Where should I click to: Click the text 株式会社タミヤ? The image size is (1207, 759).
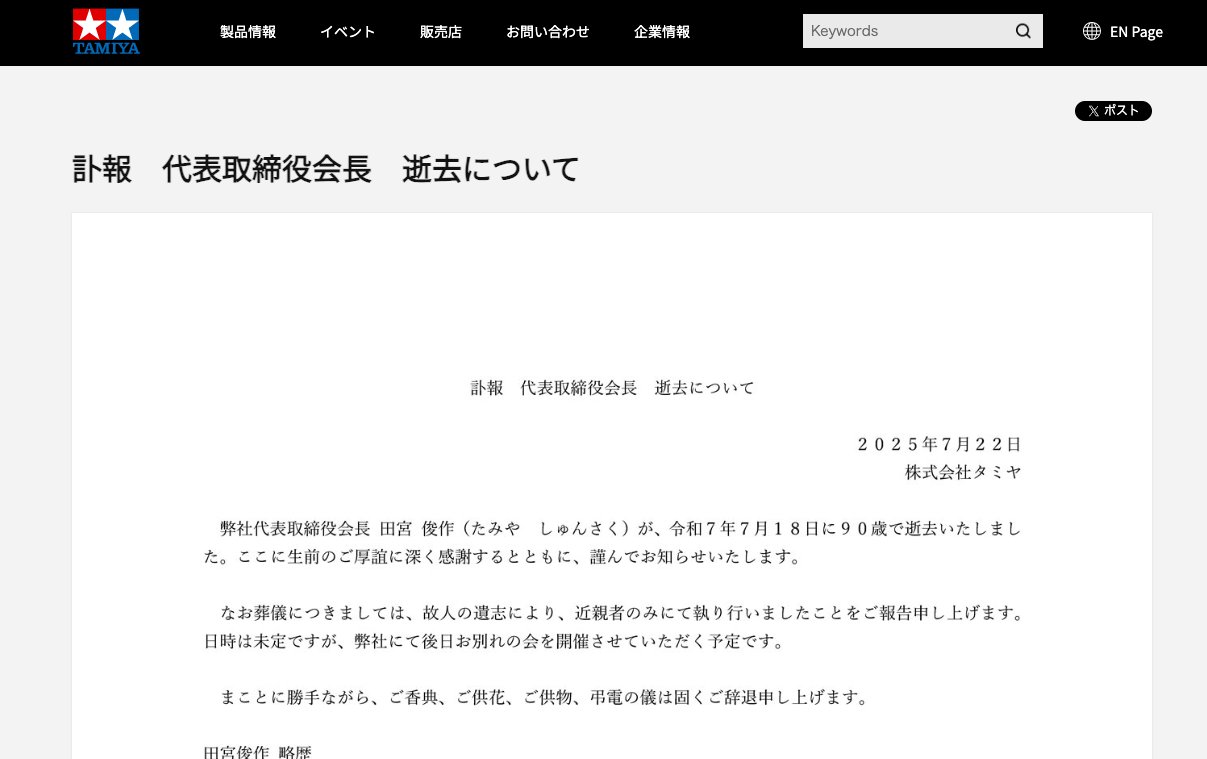click(x=964, y=472)
